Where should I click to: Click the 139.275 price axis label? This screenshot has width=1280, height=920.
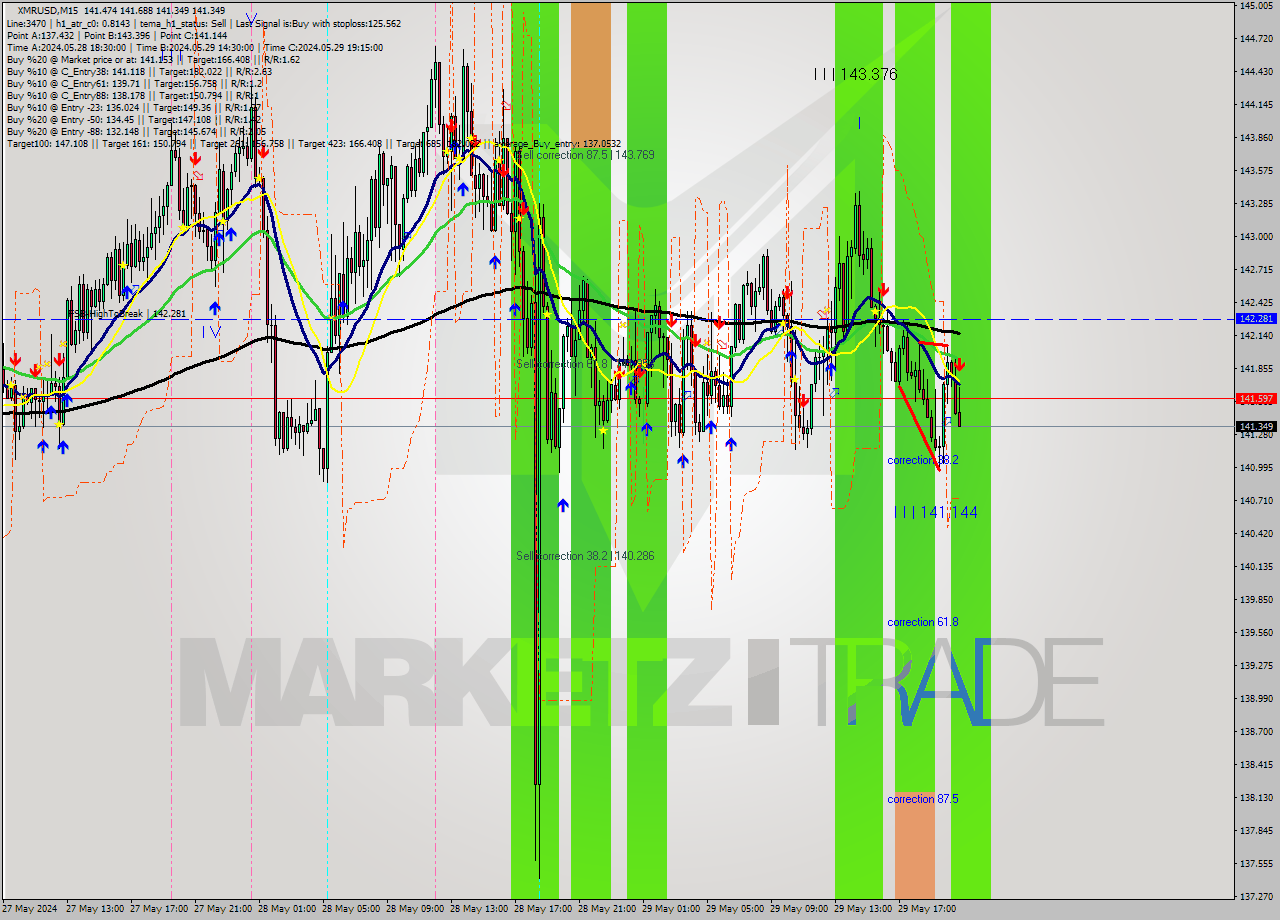(x=1255, y=665)
